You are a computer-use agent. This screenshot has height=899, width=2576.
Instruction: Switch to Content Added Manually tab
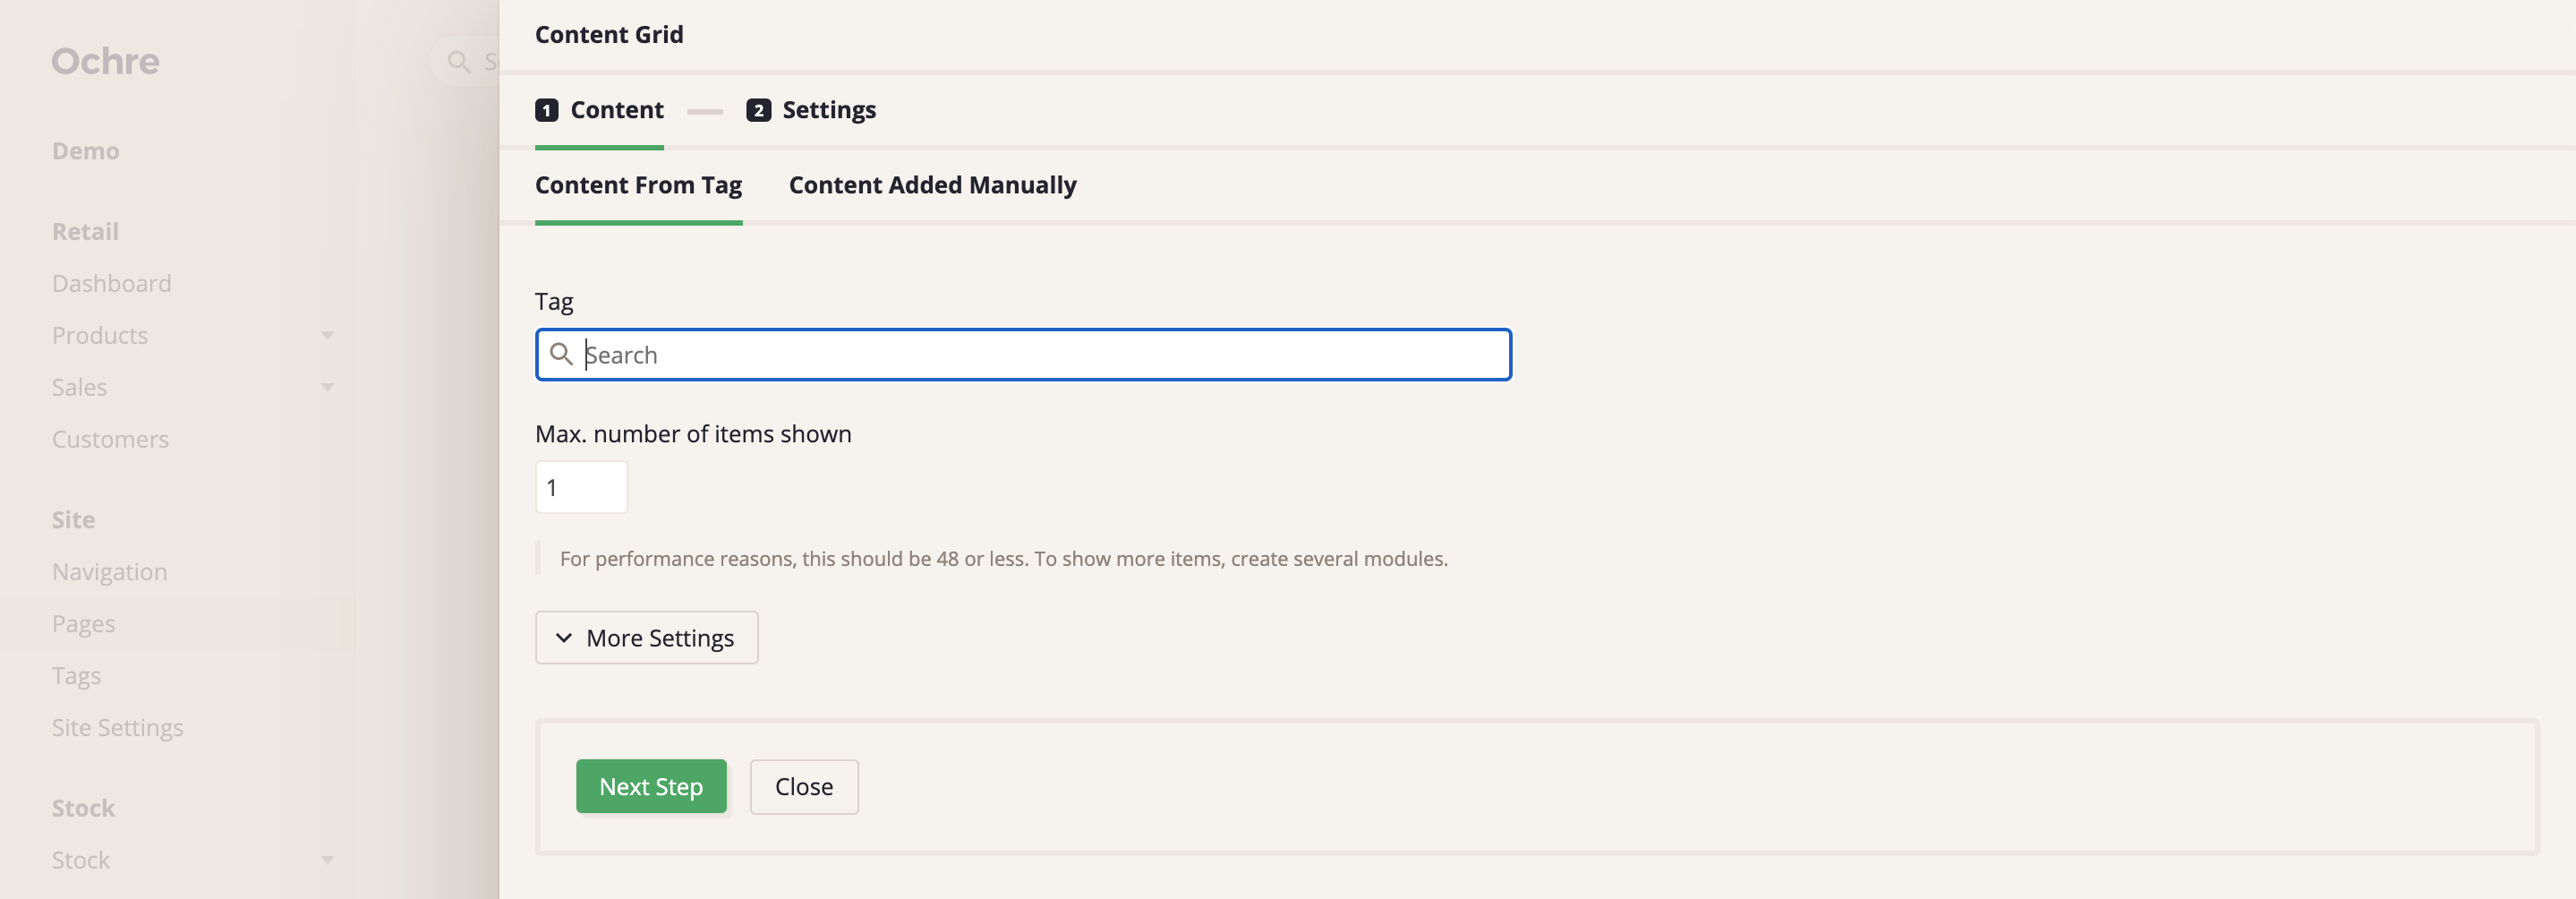(x=932, y=185)
